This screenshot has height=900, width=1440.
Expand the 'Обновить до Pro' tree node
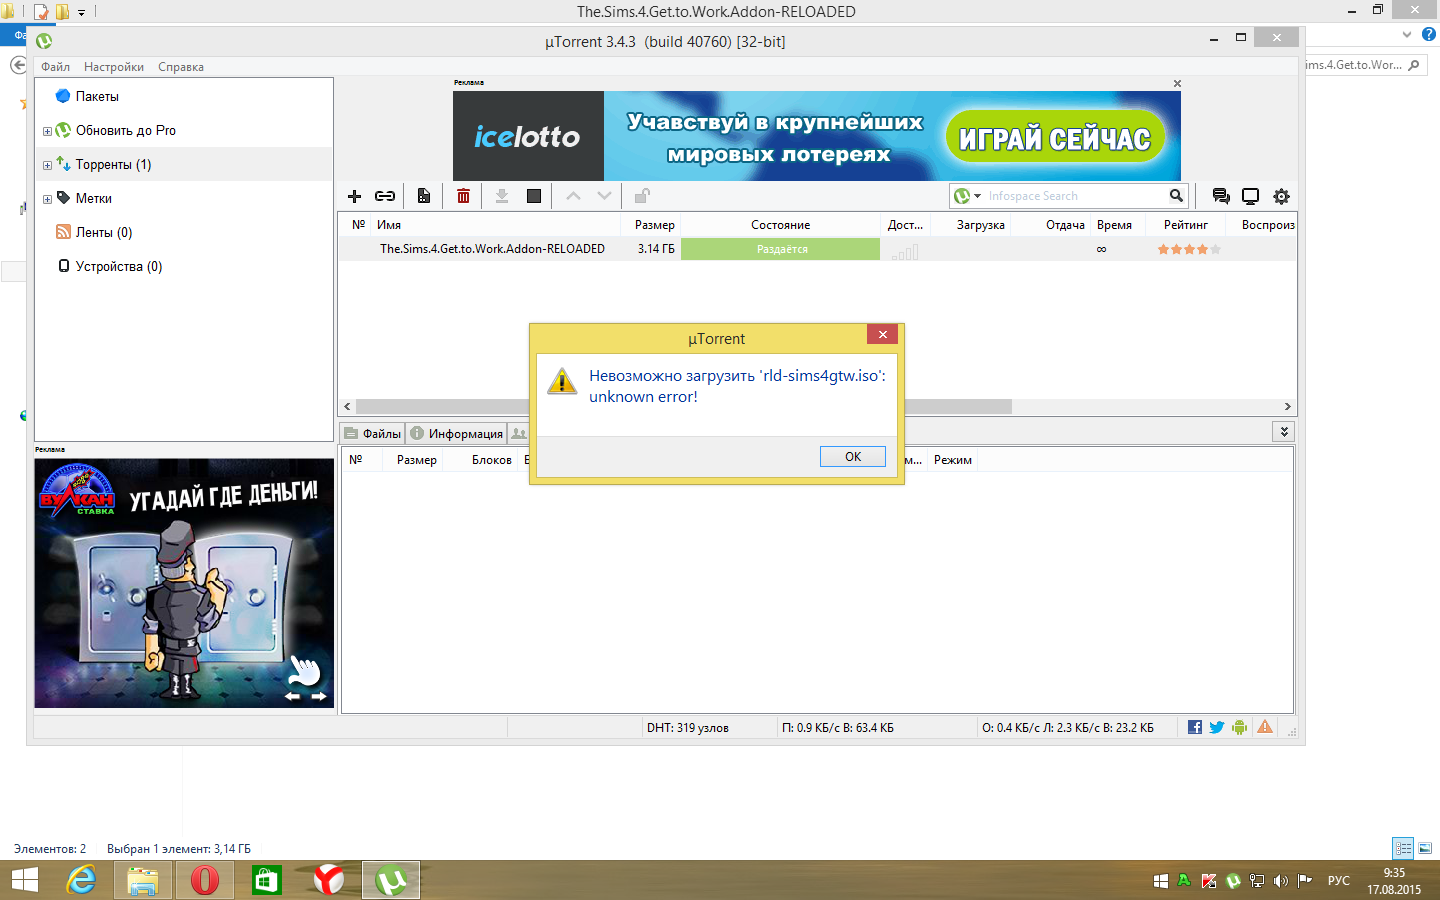pyautogui.click(x=47, y=131)
